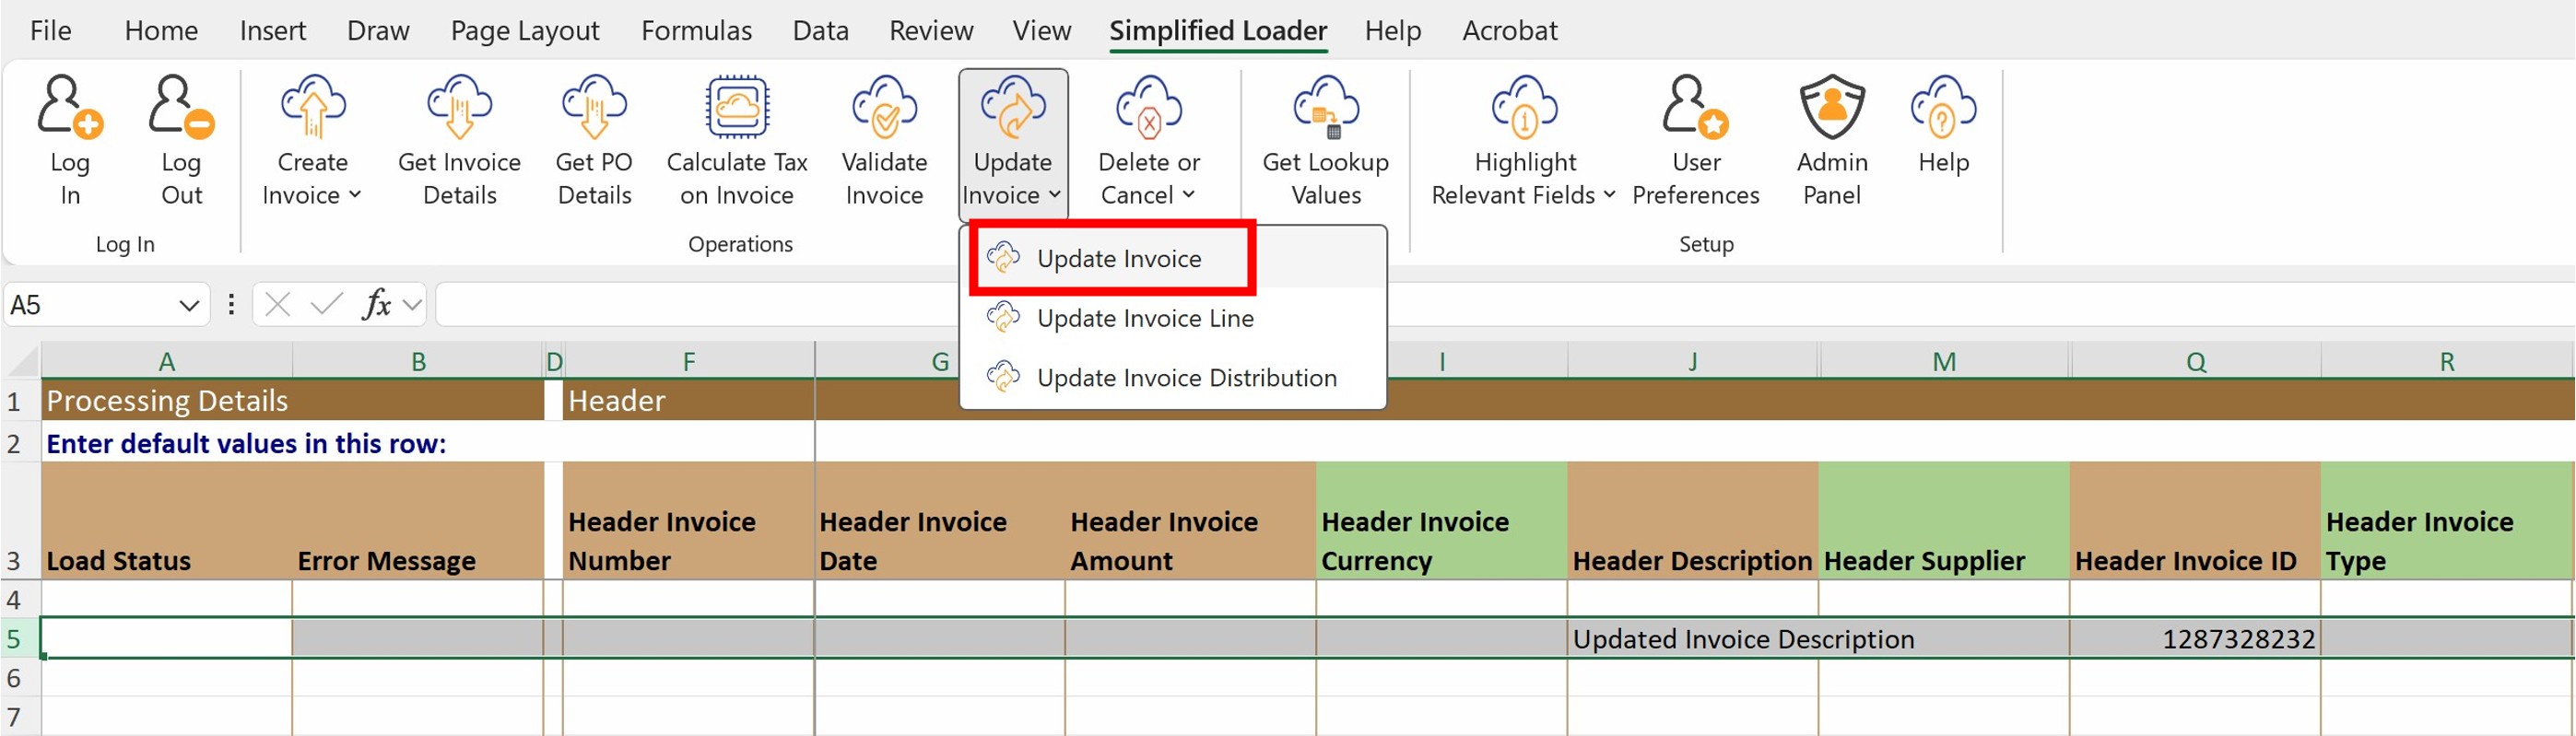Click the Highlight Relevant Fields icon
Screen dimensions: 2576x736
(1525, 106)
